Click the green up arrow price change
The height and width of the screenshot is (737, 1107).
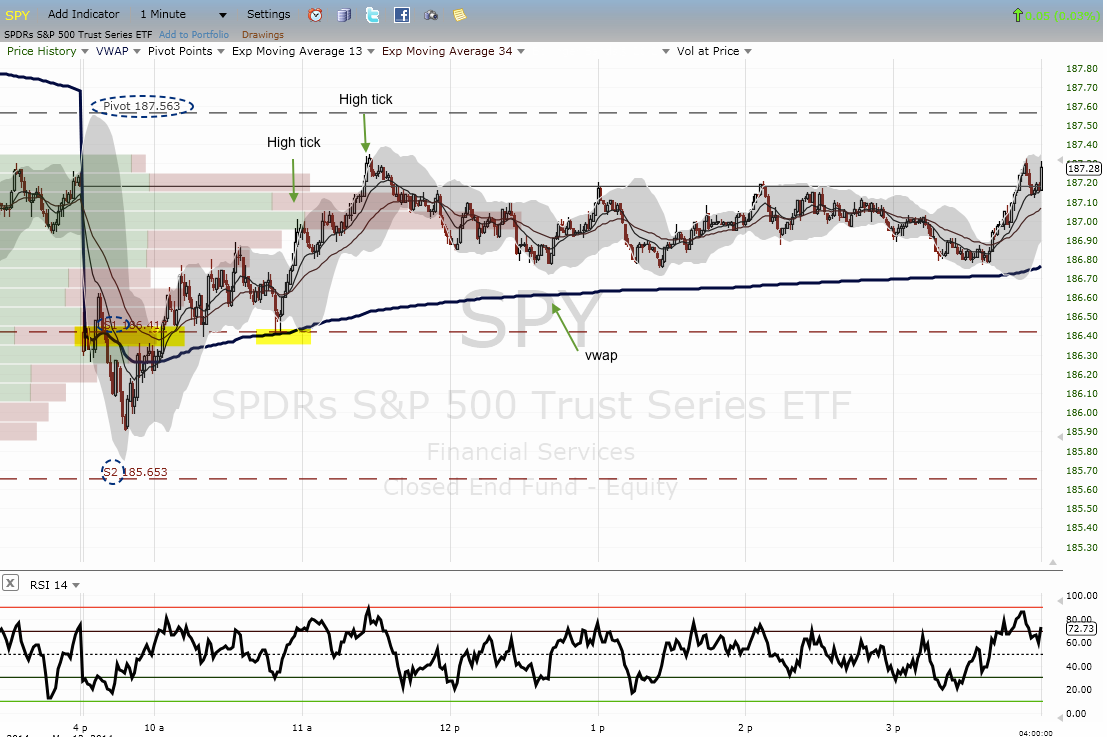coord(1017,15)
